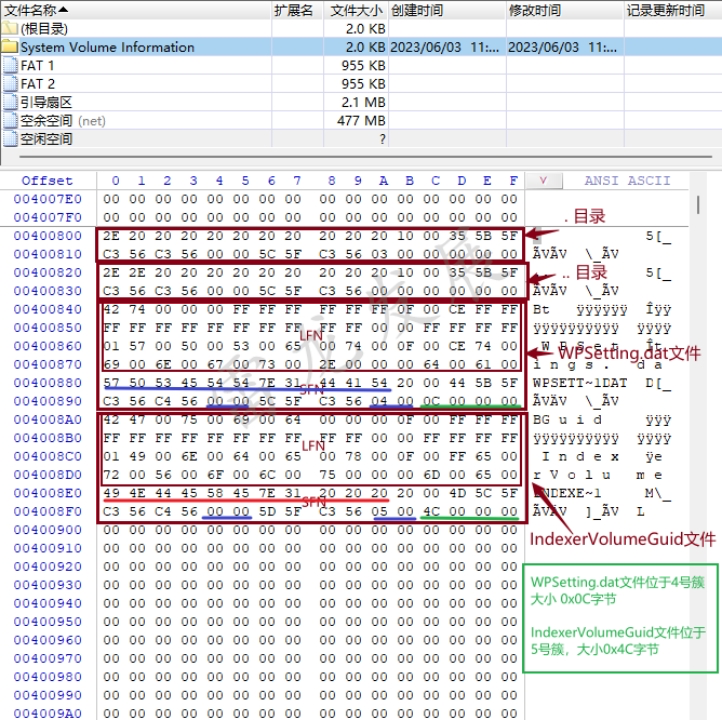The width and height of the screenshot is (722, 720).
Task: Select the System Volume Information row
Action: click(x=361, y=47)
